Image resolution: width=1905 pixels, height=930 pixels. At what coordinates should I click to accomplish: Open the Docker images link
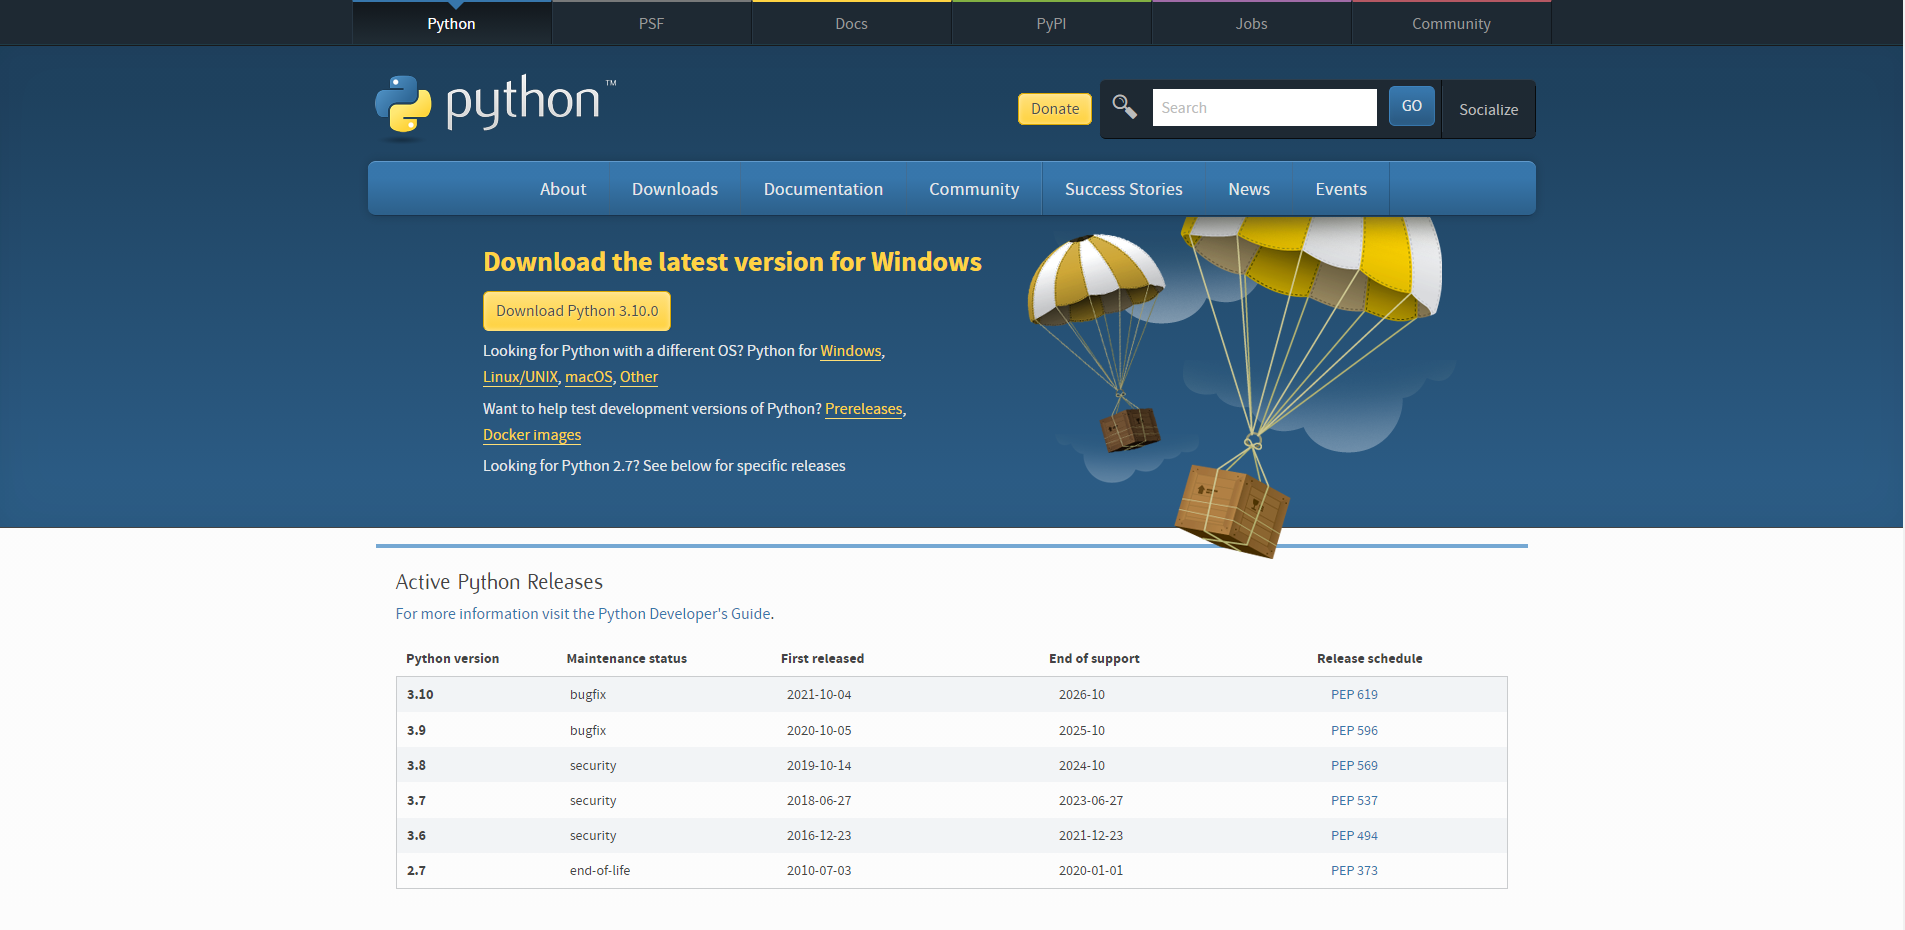[x=531, y=434]
